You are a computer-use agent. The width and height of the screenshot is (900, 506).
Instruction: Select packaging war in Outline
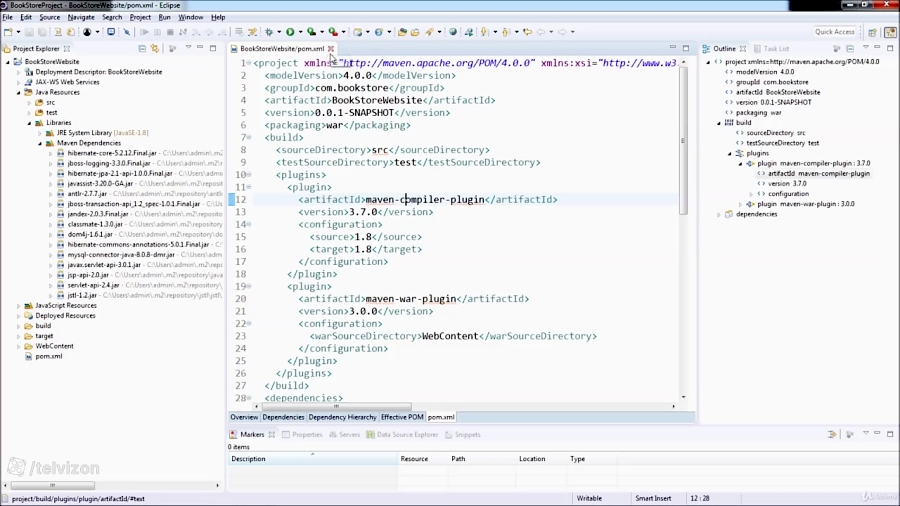click(x=758, y=113)
